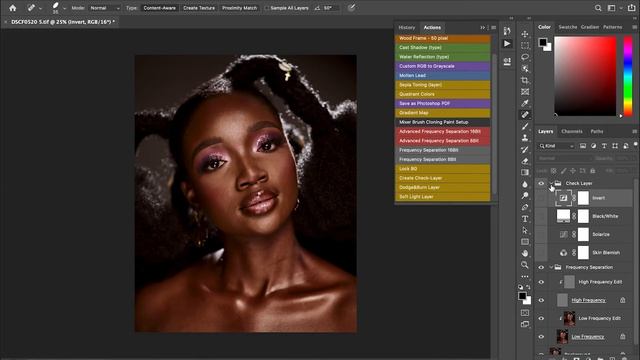
Task: Switch to the Patterns tab
Action: [613, 27]
